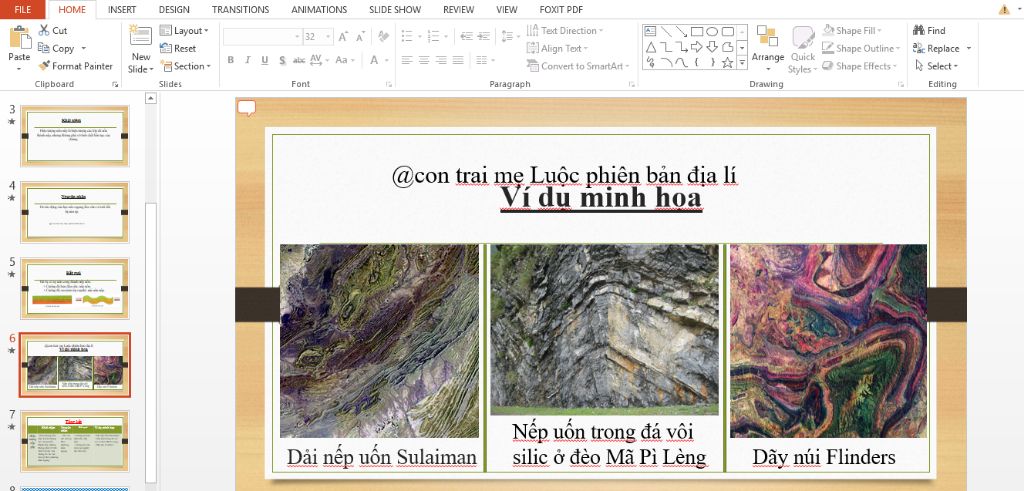Clear all formatting eraser icon
This screenshot has height=491, width=1024.
(x=383, y=37)
